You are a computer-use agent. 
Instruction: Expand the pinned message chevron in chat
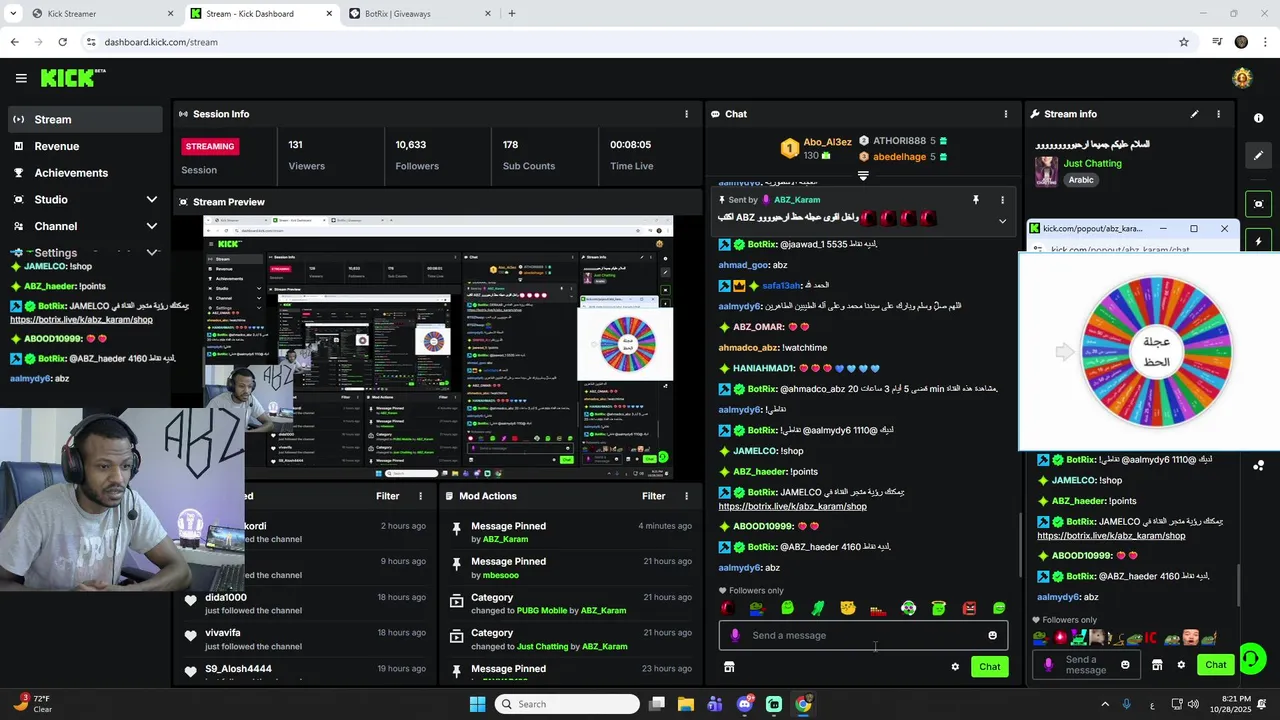pyautogui.click(x=1002, y=221)
